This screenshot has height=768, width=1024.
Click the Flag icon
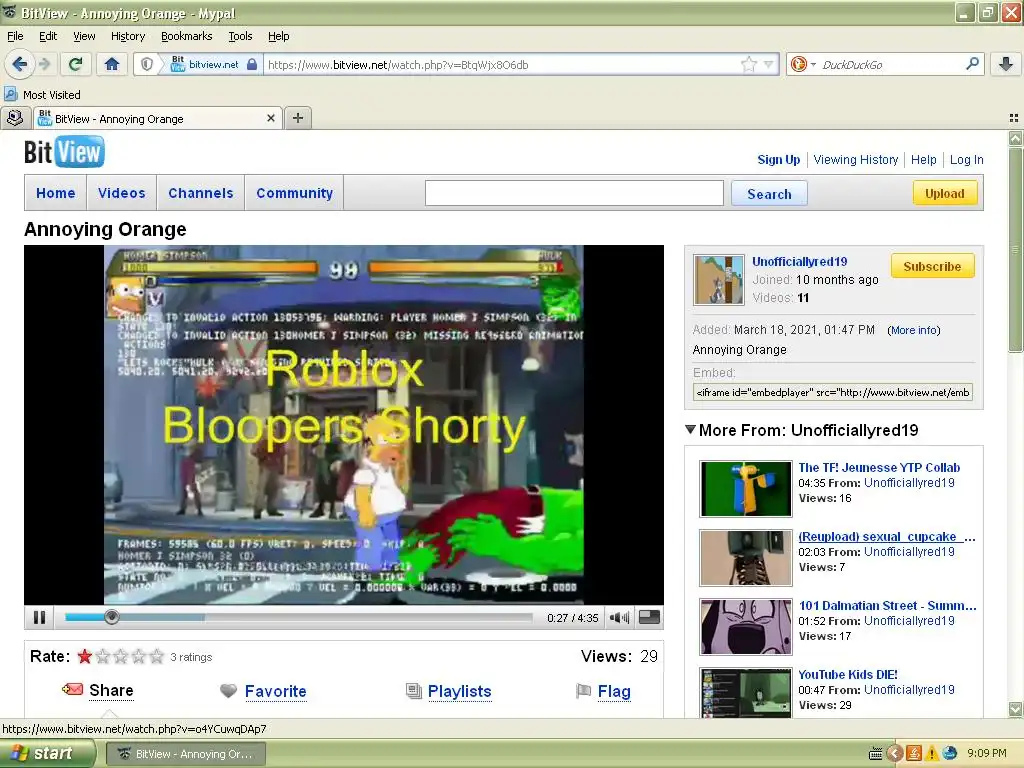pyautogui.click(x=583, y=690)
